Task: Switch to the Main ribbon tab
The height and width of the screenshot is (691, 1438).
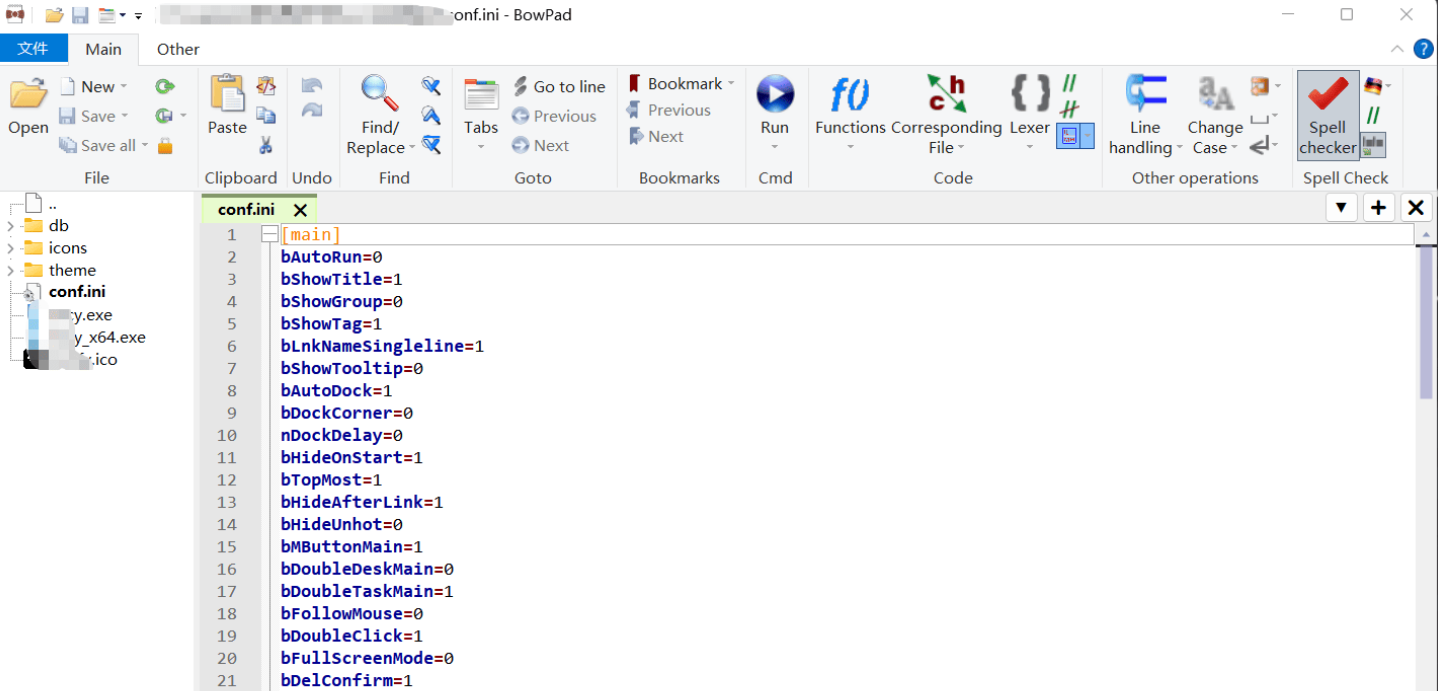Action: pos(103,49)
